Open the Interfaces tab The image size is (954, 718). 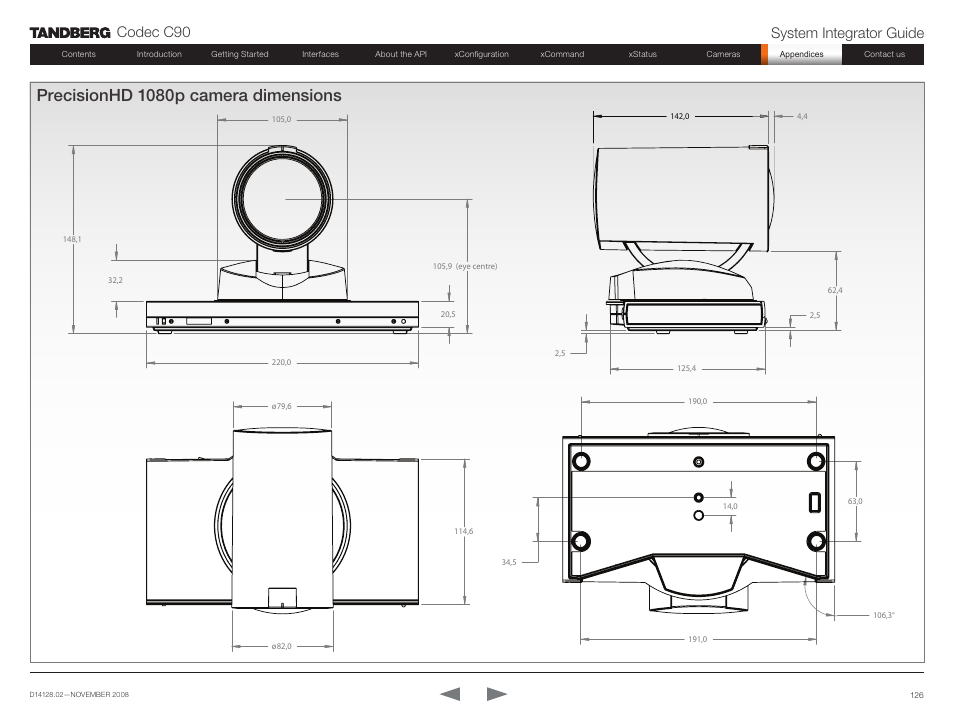click(320, 54)
